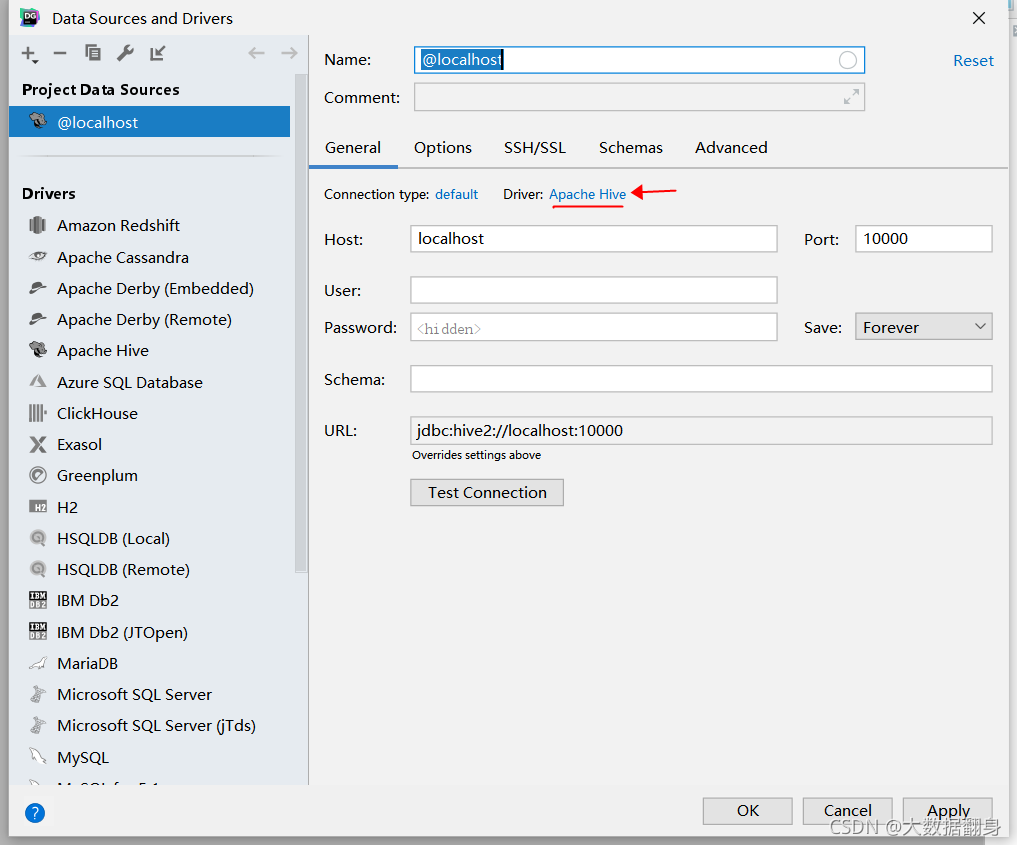Image resolution: width=1017 pixels, height=845 pixels.
Task: Click the Password hidden field
Action: pyautogui.click(x=593, y=327)
